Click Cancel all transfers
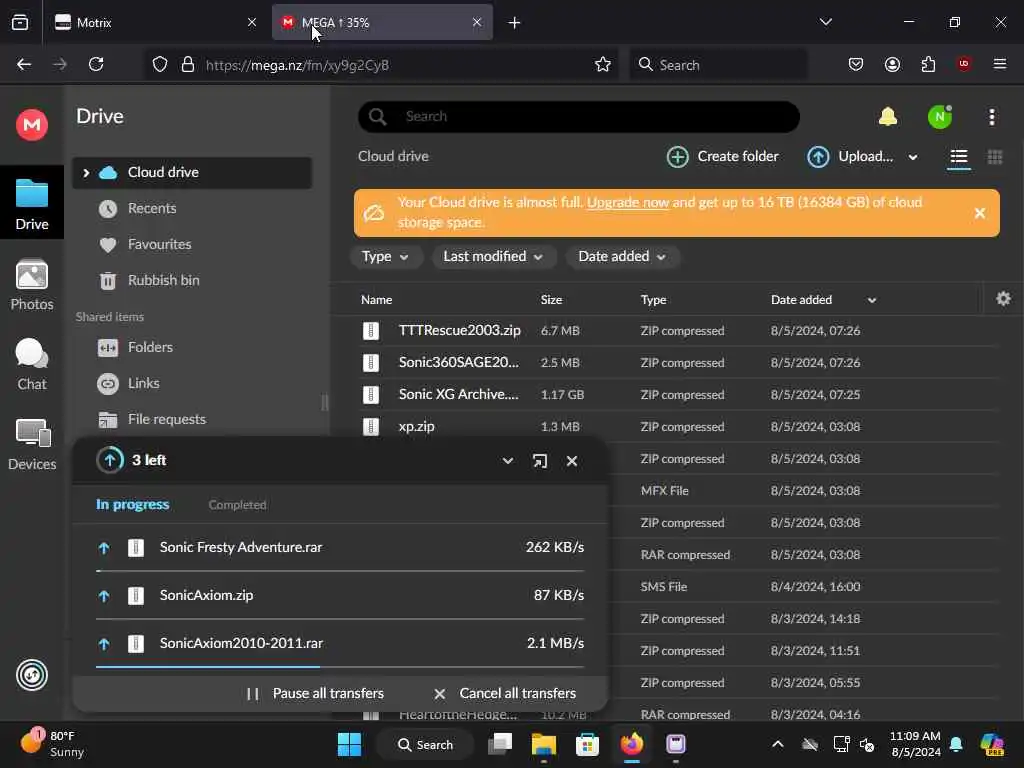 (505, 694)
